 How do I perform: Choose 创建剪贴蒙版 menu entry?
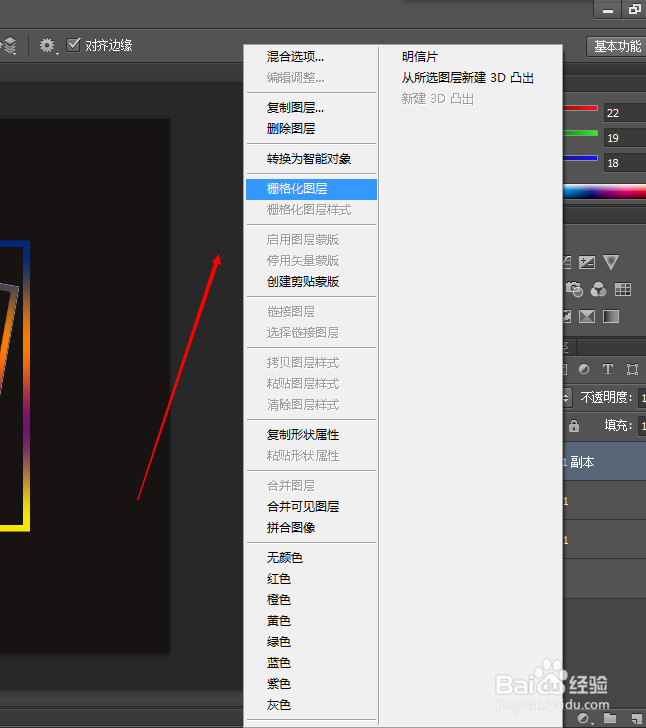303,281
